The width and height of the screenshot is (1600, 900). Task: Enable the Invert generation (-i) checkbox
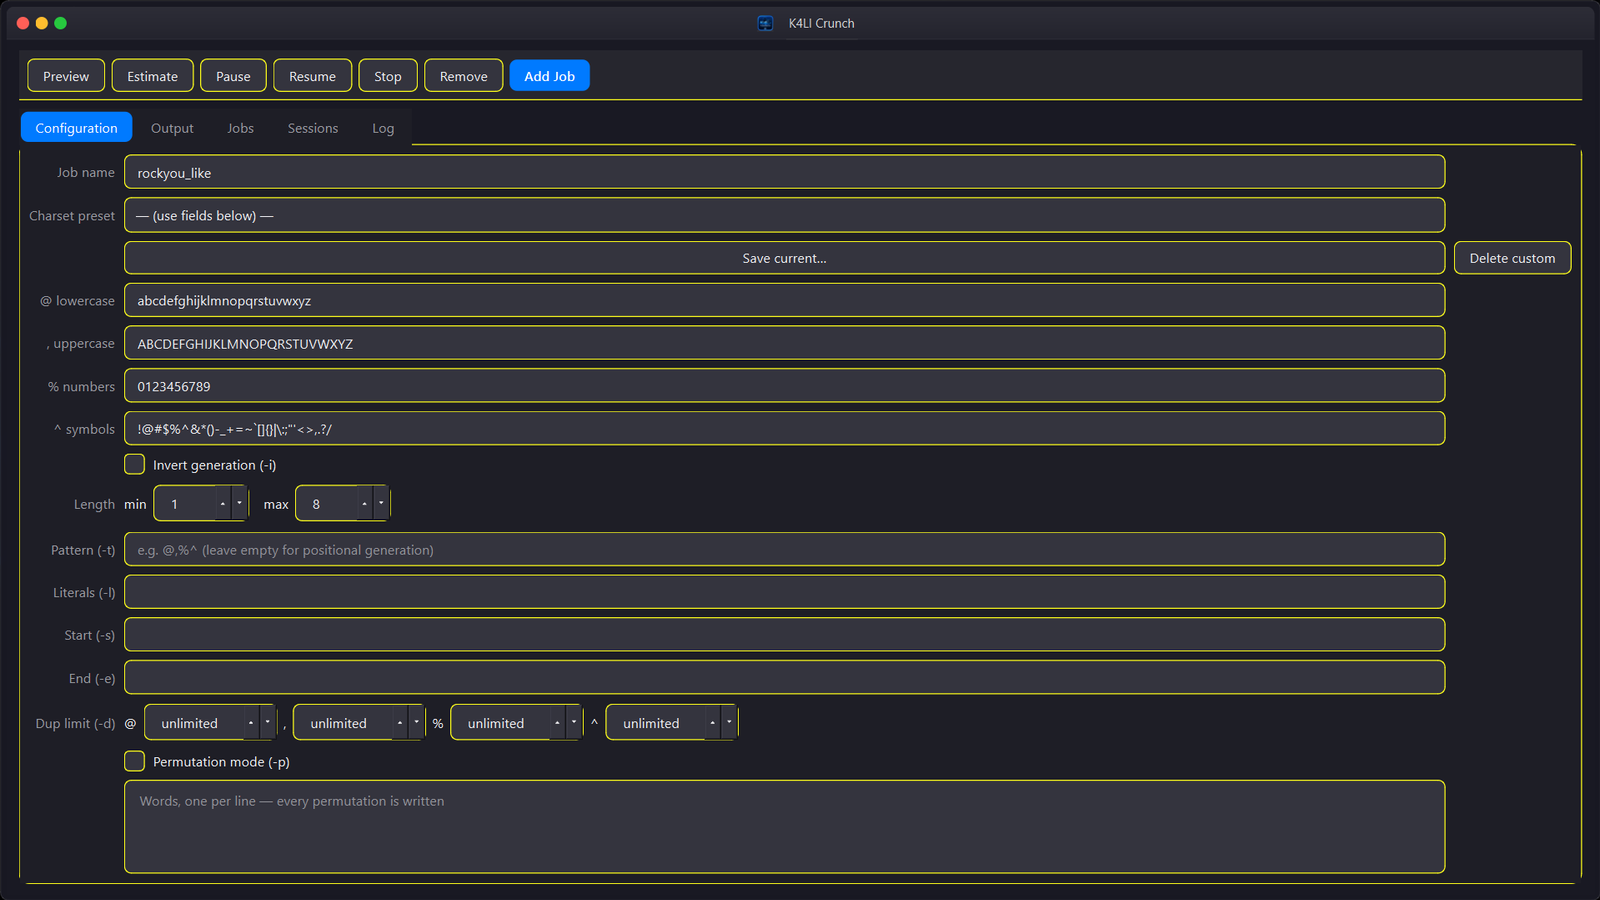(x=135, y=464)
